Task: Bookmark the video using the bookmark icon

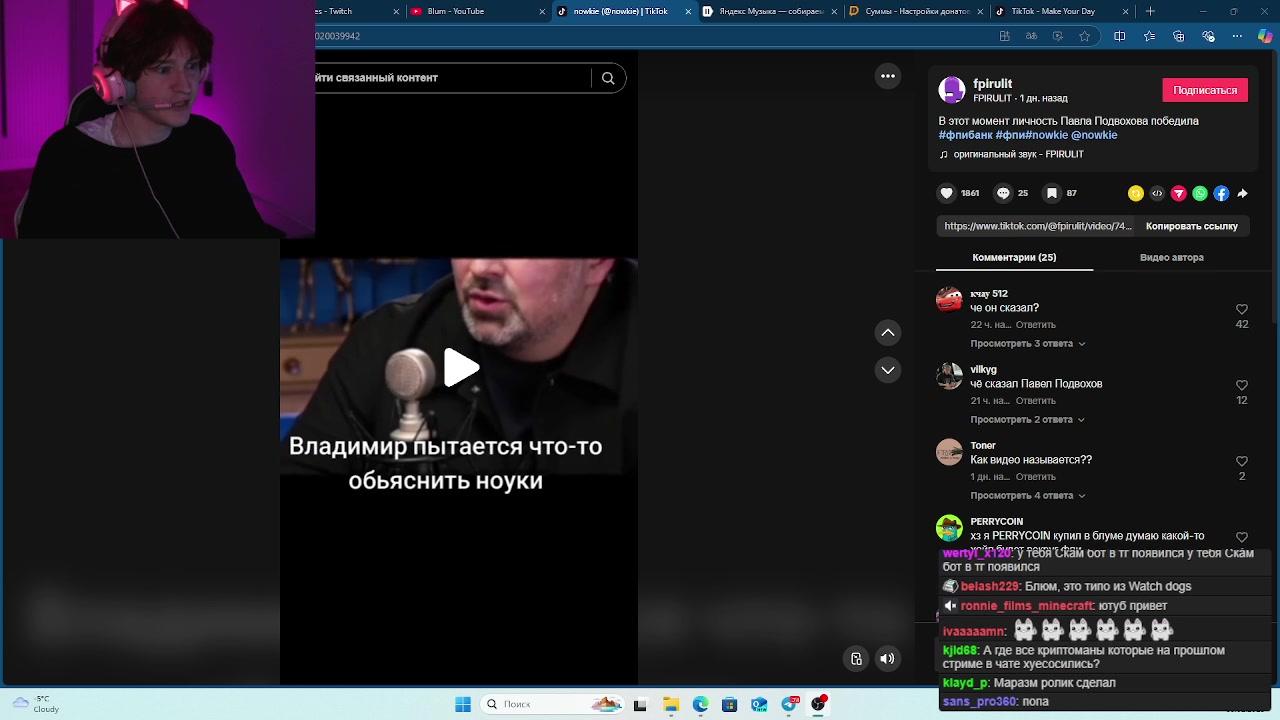Action: tap(1052, 193)
